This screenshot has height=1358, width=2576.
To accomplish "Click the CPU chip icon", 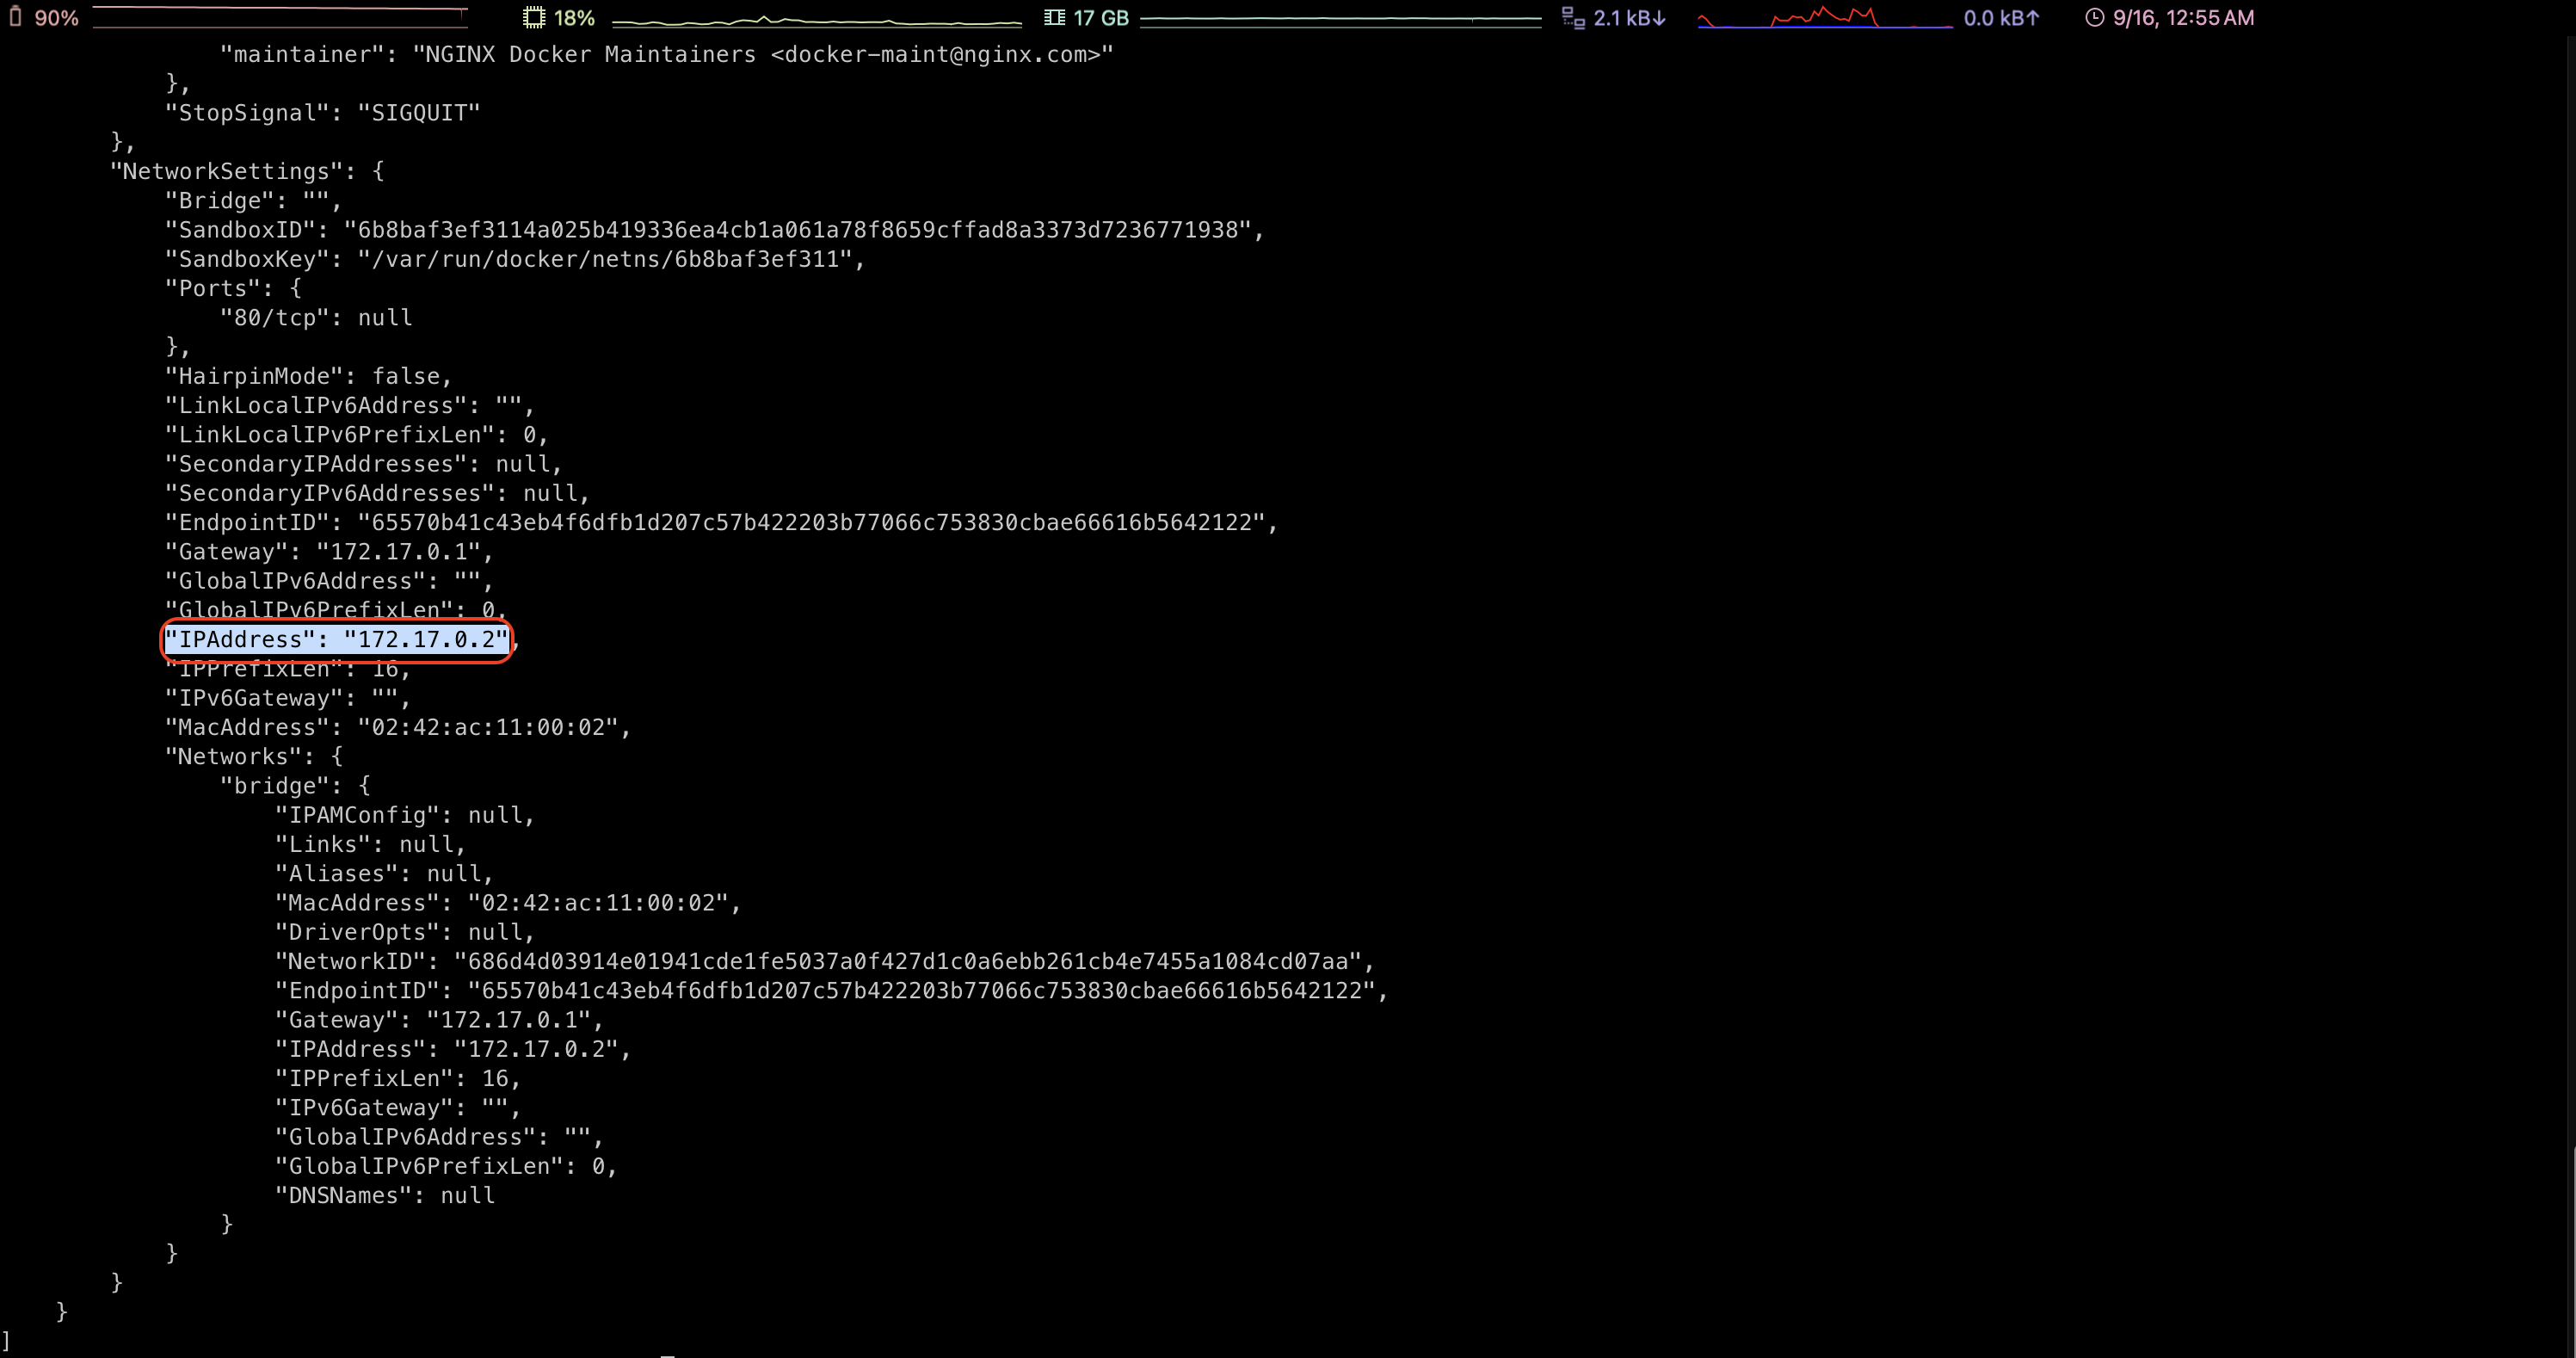I will [x=534, y=17].
